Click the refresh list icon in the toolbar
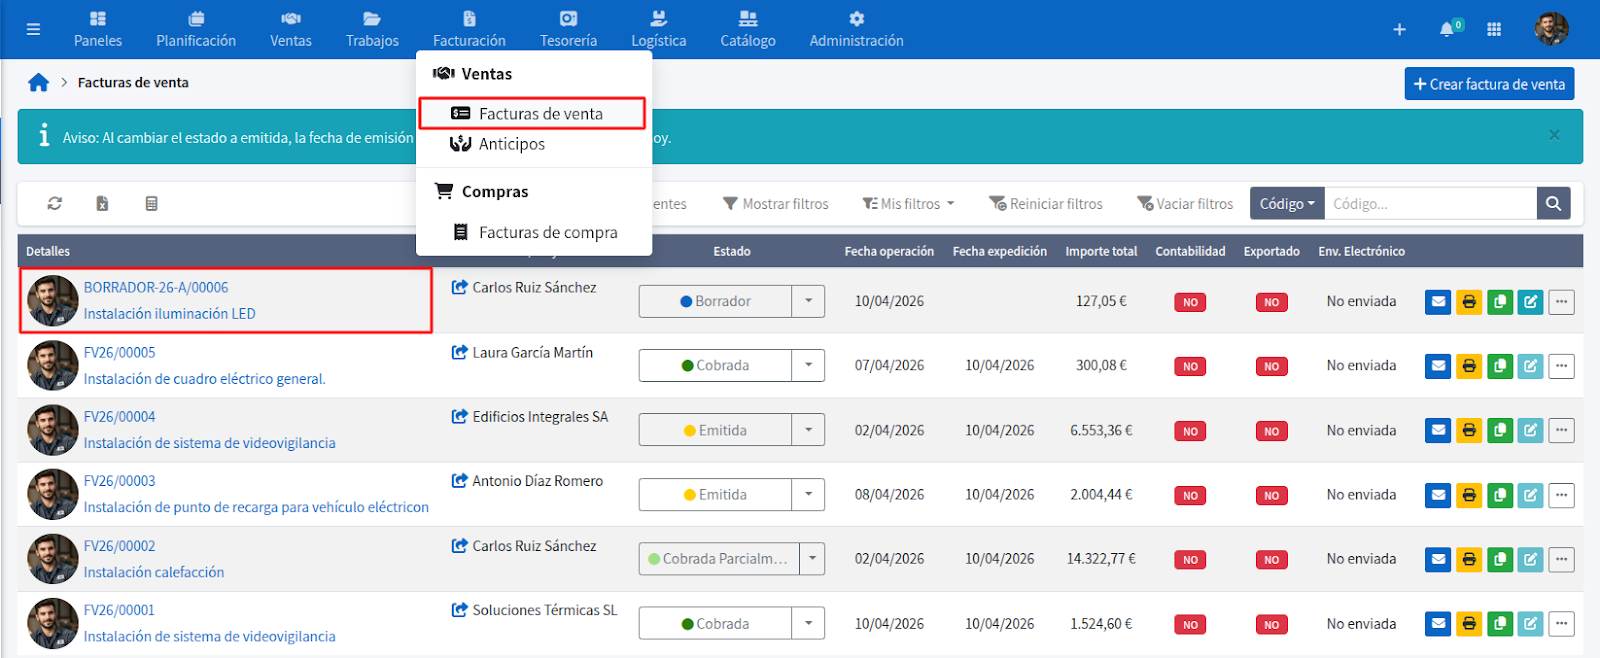This screenshot has width=1600, height=658. (55, 203)
